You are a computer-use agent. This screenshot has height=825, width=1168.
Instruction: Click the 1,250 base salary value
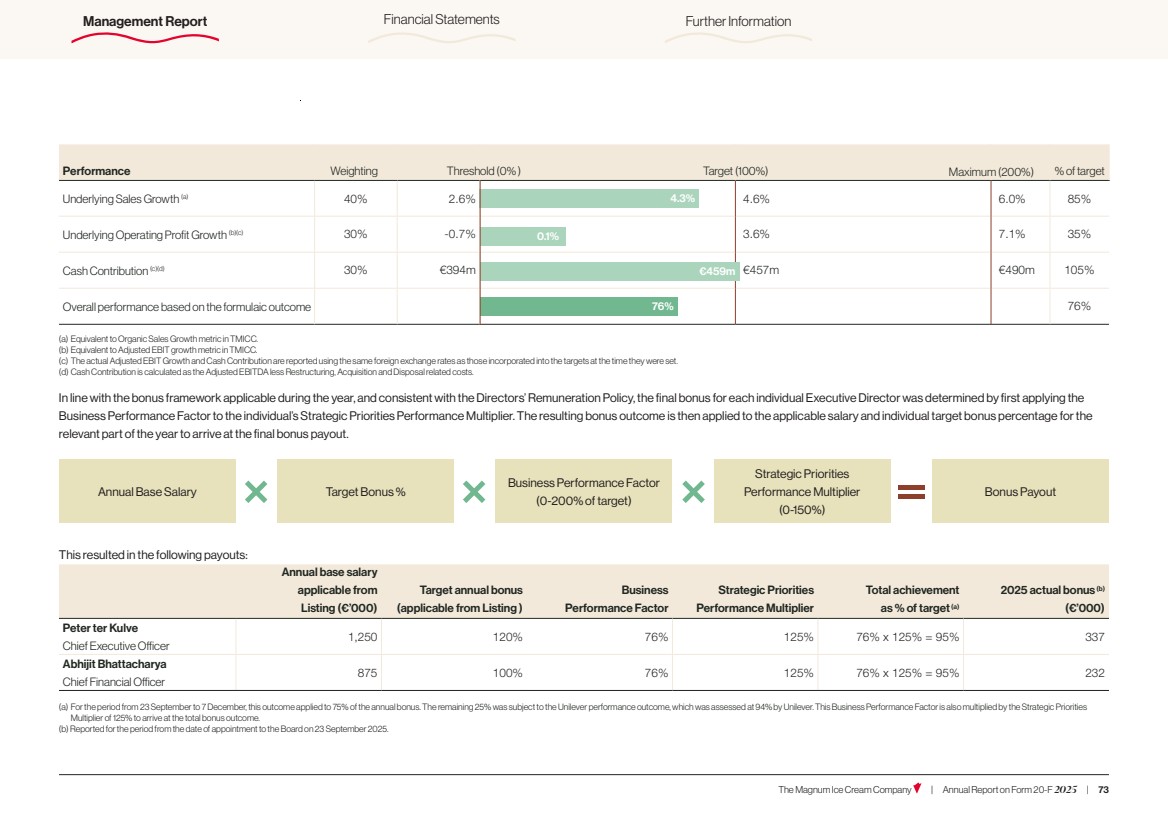tap(363, 637)
